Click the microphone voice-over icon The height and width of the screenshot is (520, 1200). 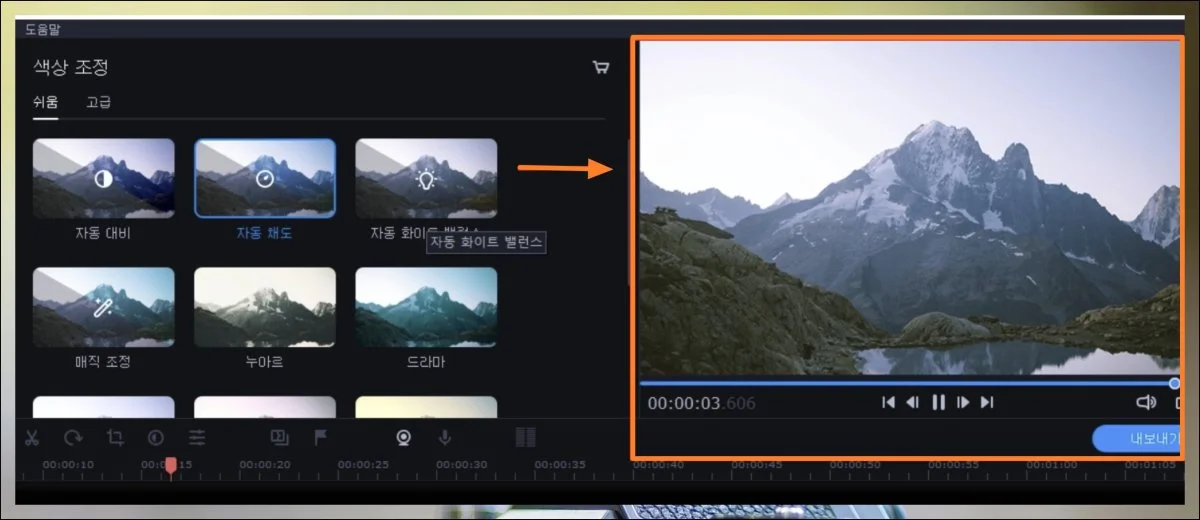pos(445,437)
